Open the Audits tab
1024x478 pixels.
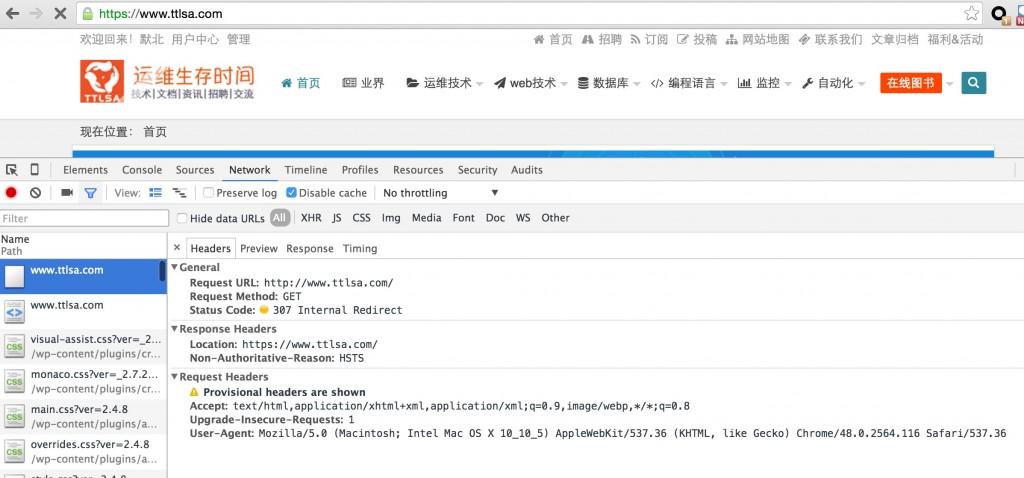[x=526, y=170]
